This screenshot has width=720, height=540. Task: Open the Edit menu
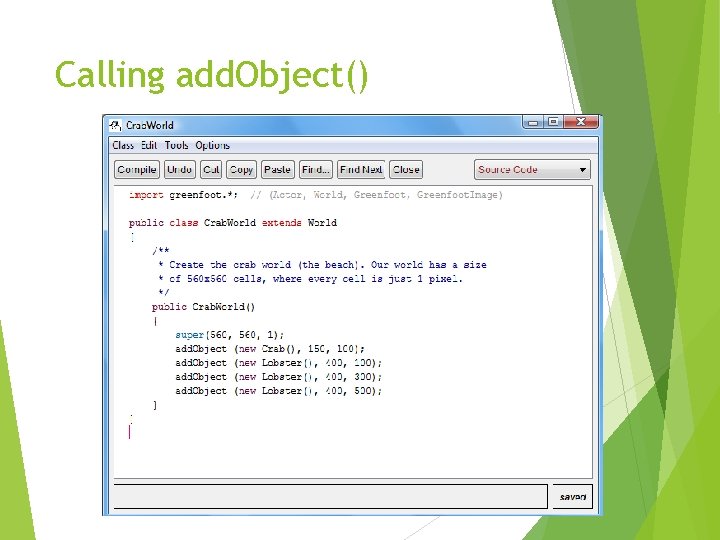[149, 145]
